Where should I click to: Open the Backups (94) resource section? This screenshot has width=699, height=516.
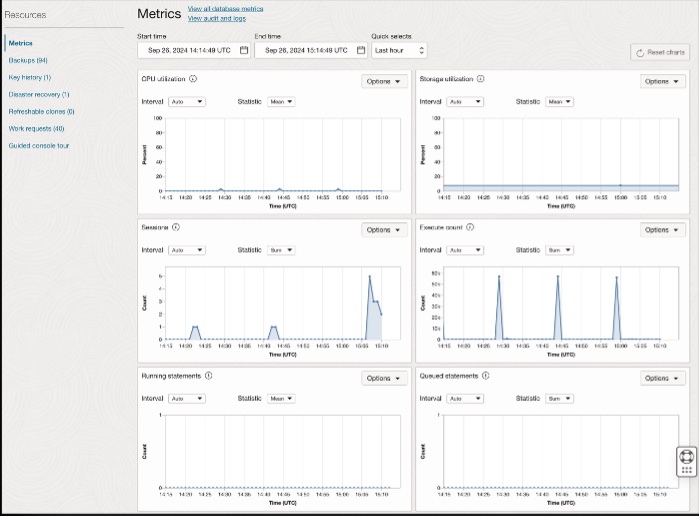28,60
